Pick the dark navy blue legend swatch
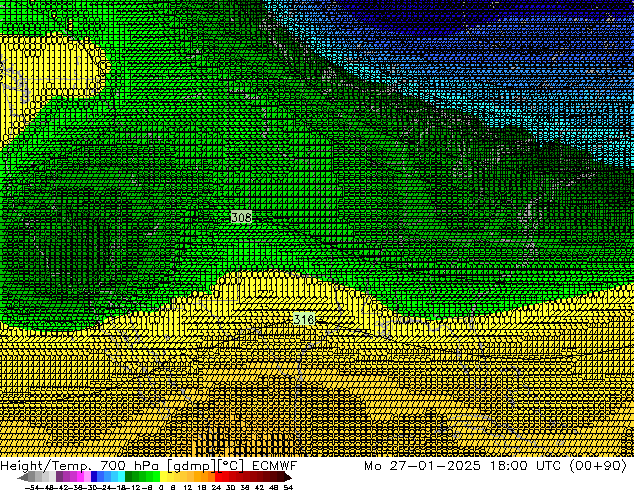Screen dimensions: 634x490 click(x=94, y=477)
